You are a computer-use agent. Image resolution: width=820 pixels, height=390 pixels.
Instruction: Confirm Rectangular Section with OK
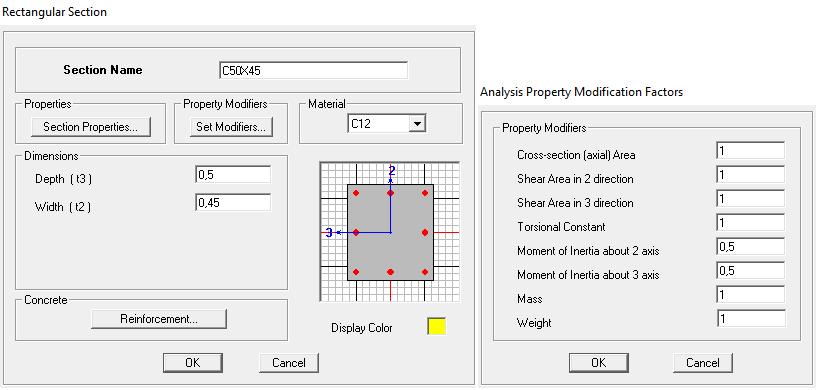tap(193, 363)
